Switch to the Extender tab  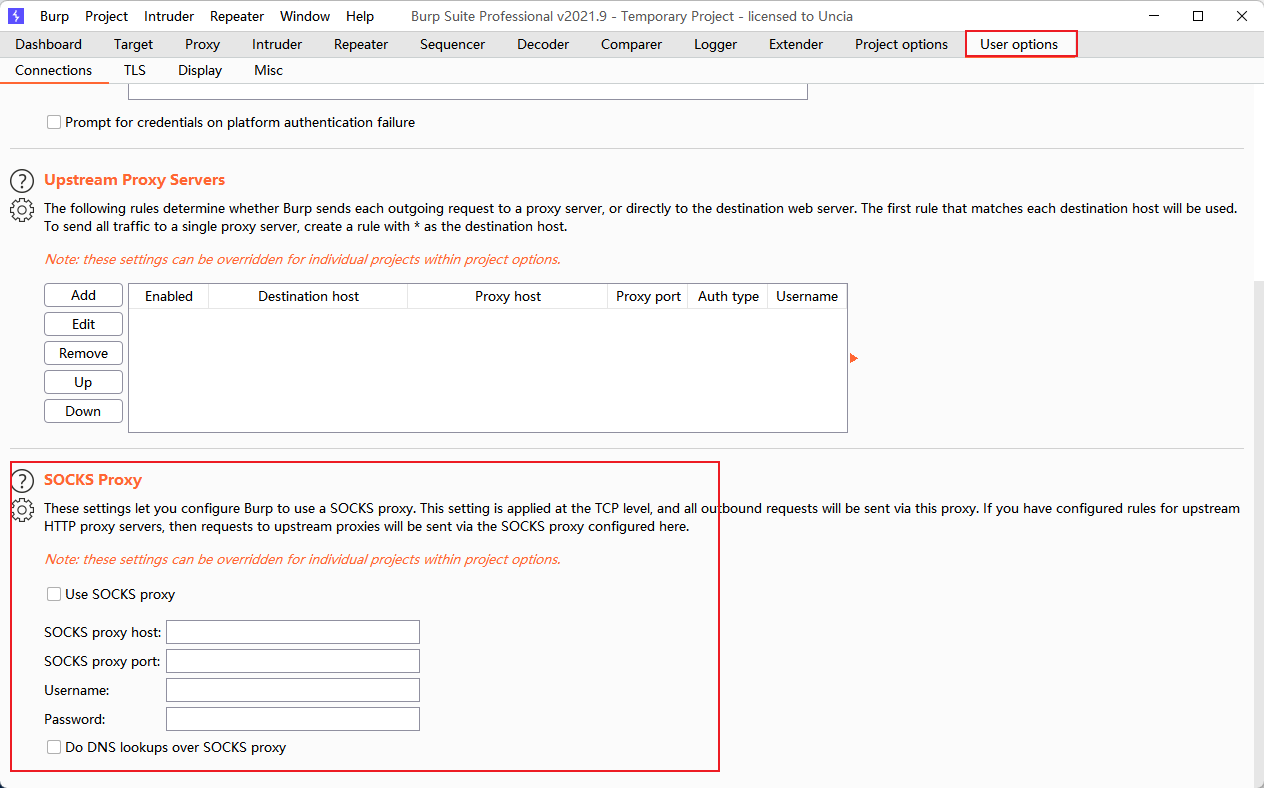coord(796,44)
